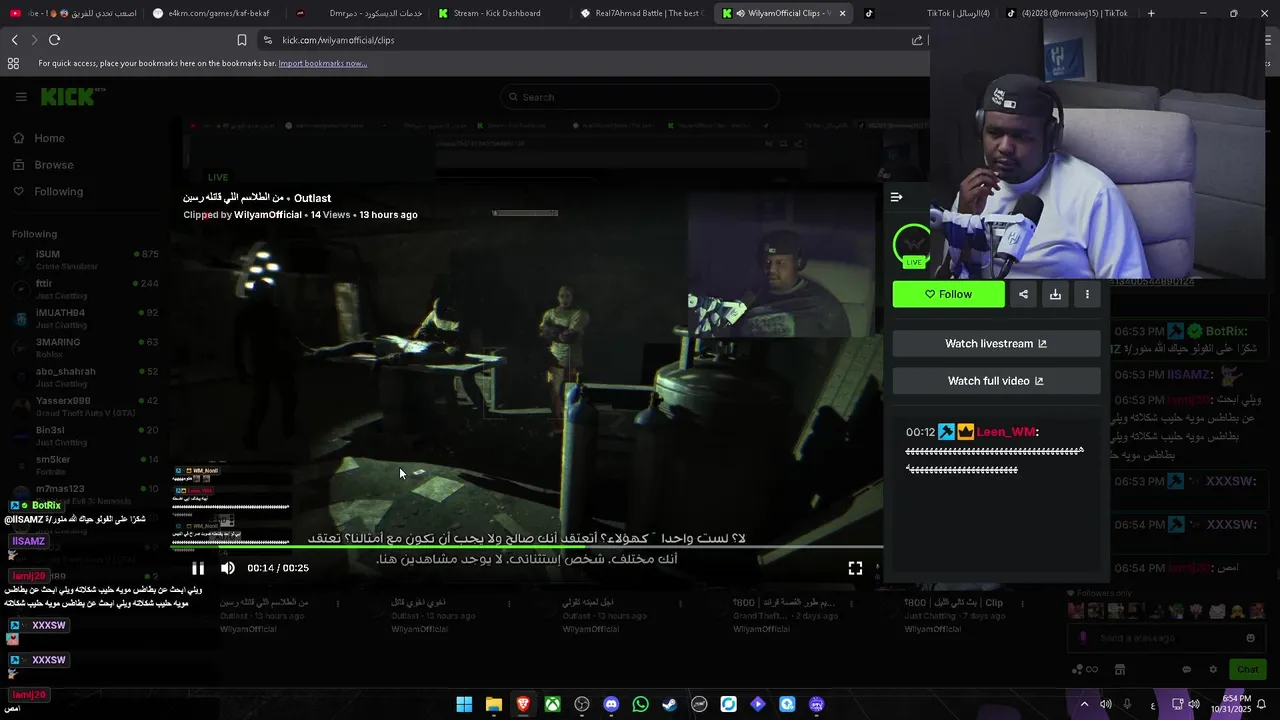The width and height of the screenshot is (1280, 720).
Task: Open Brave browser taskbar icon
Action: pos(523,704)
